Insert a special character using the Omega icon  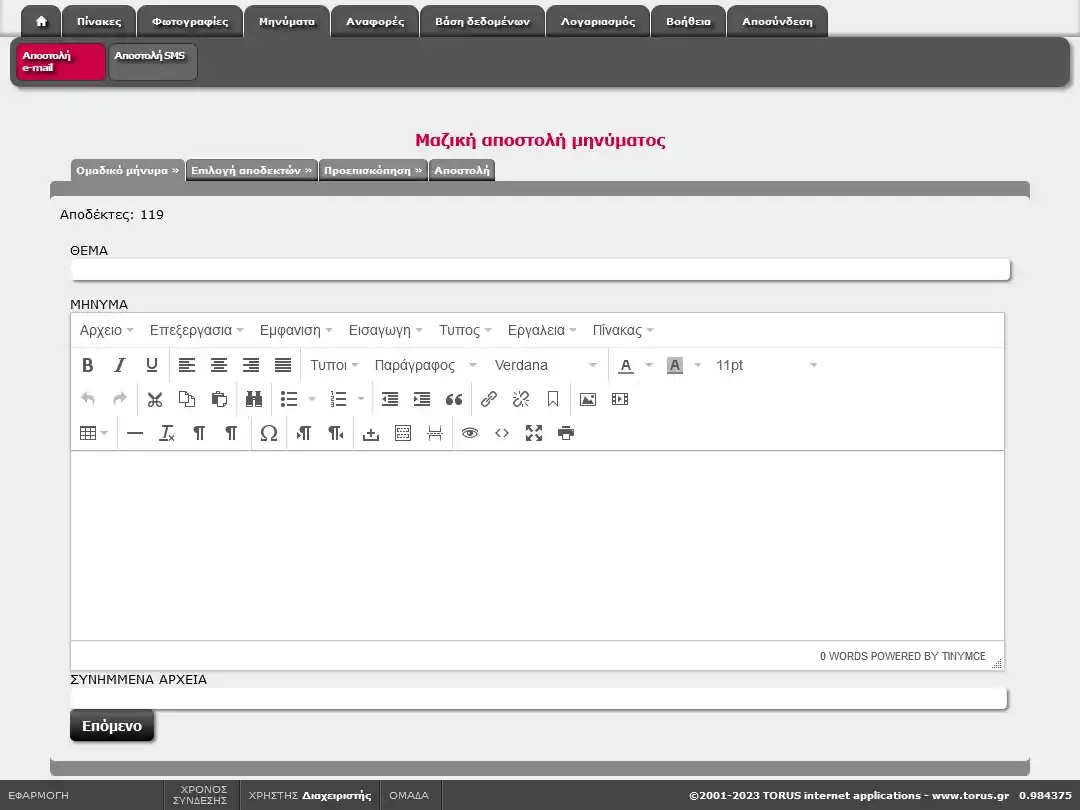[268, 433]
